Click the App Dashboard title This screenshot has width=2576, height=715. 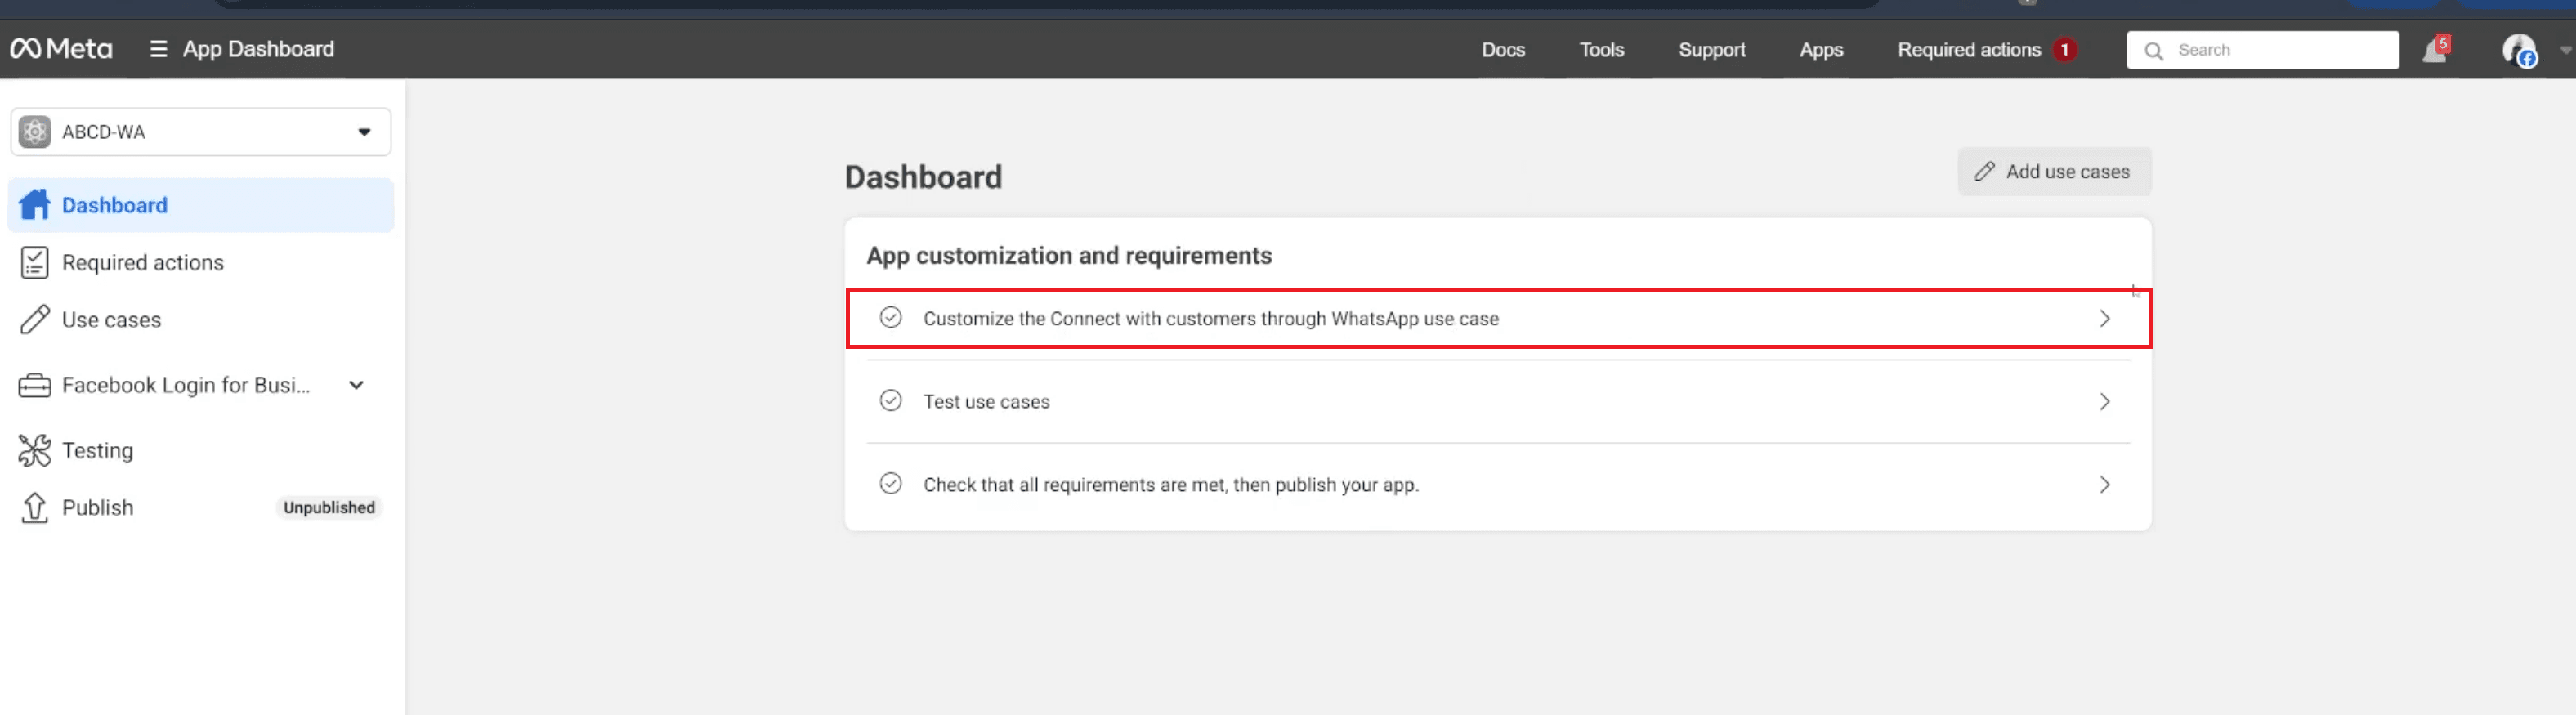pyautogui.click(x=258, y=49)
